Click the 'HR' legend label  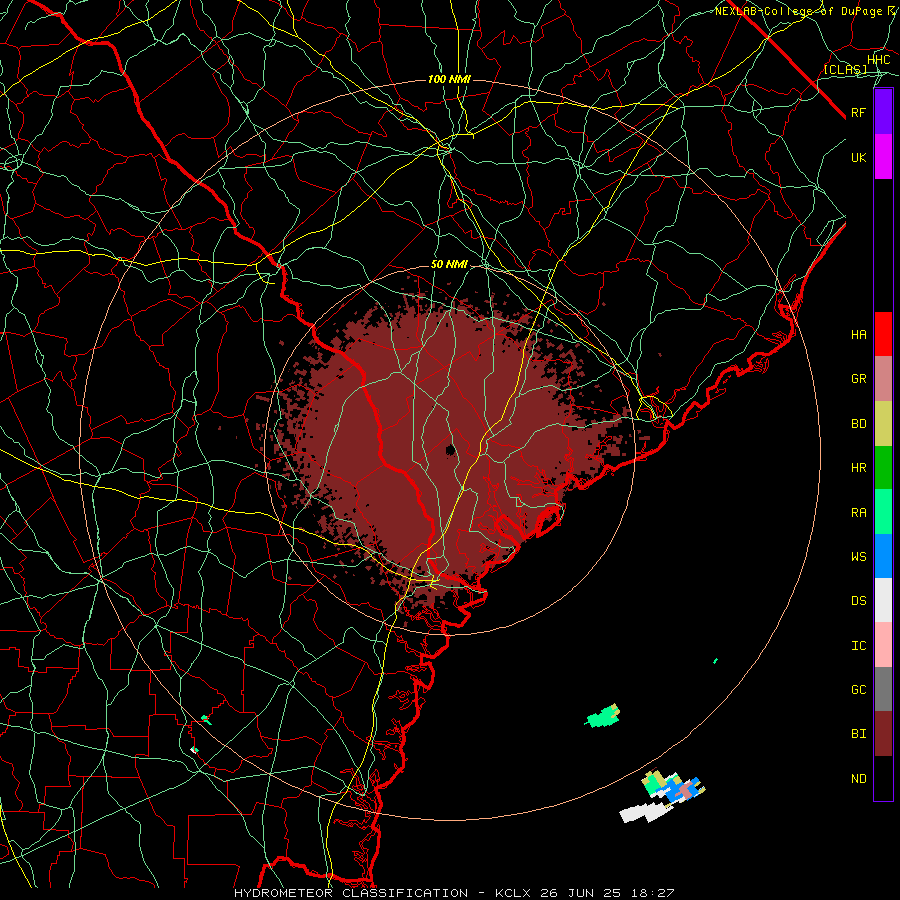858,468
